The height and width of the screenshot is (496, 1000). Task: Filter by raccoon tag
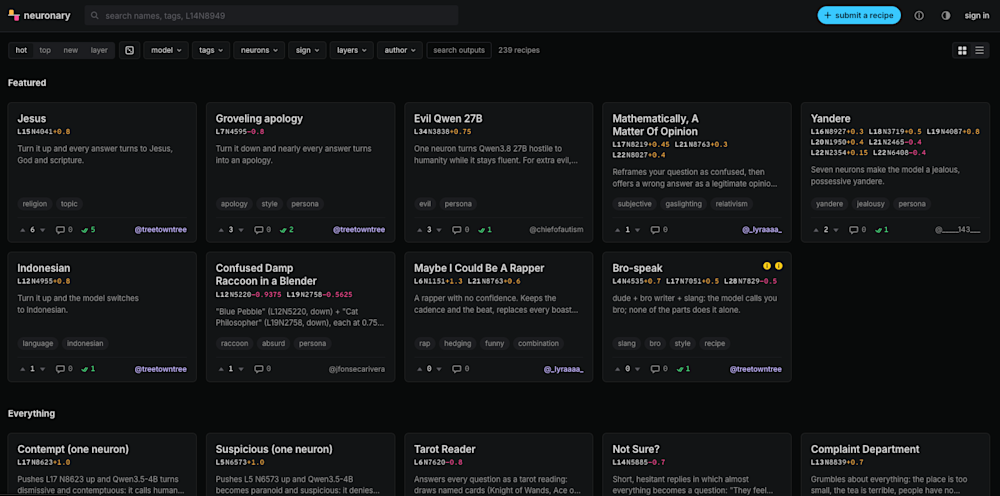click(234, 343)
